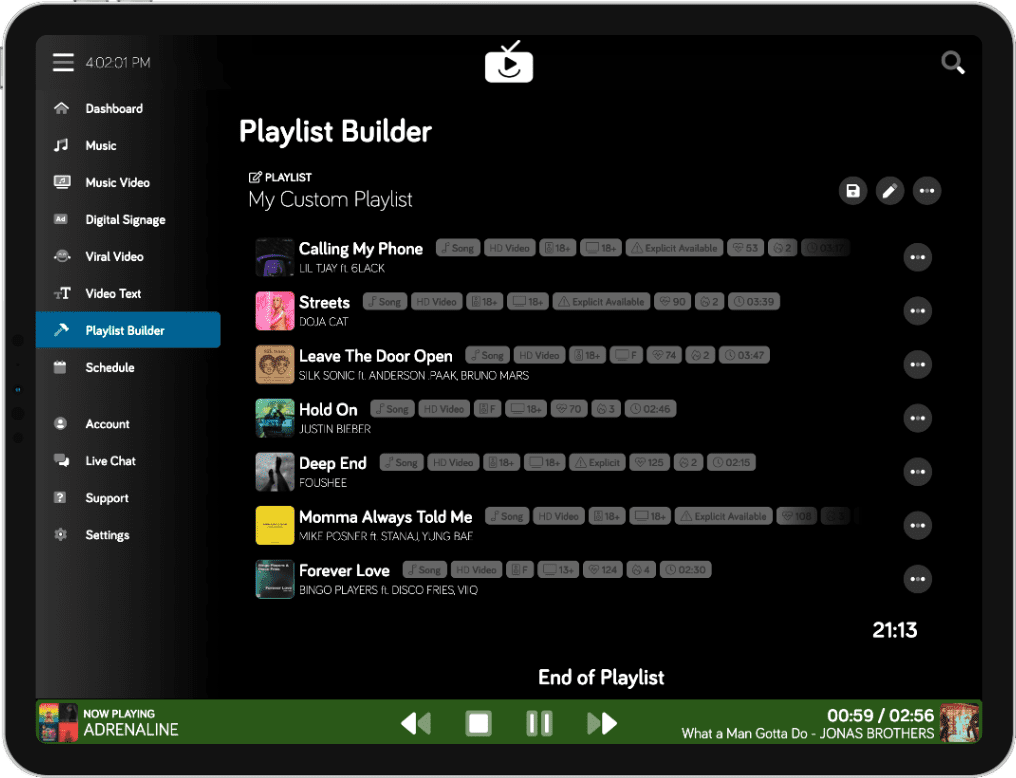Open options for Forever Love
Image resolution: width=1016 pixels, height=778 pixels.
tap(918, 579)
